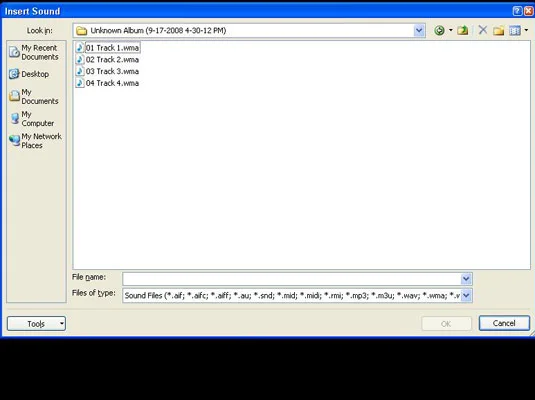Expand the File name history dropdown
Viewport: 535px width, 400px height.
coord(466,279)
